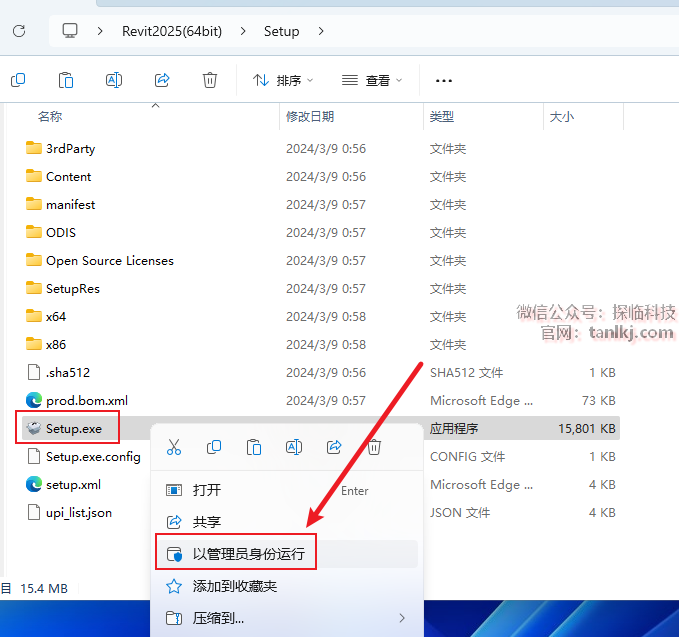Click the rename icon in the toolbar
The image size is (679, 637).
(x=114, y=80)
